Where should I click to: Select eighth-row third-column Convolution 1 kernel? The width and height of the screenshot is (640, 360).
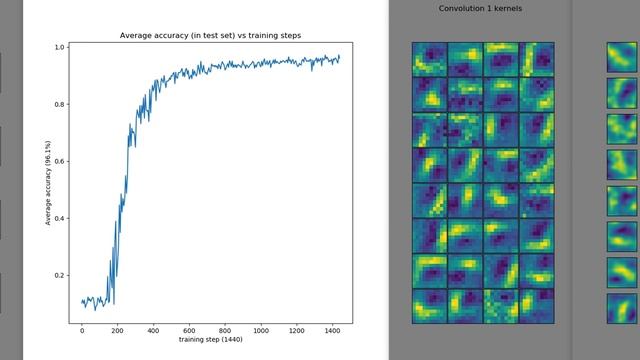coord(501,306)
